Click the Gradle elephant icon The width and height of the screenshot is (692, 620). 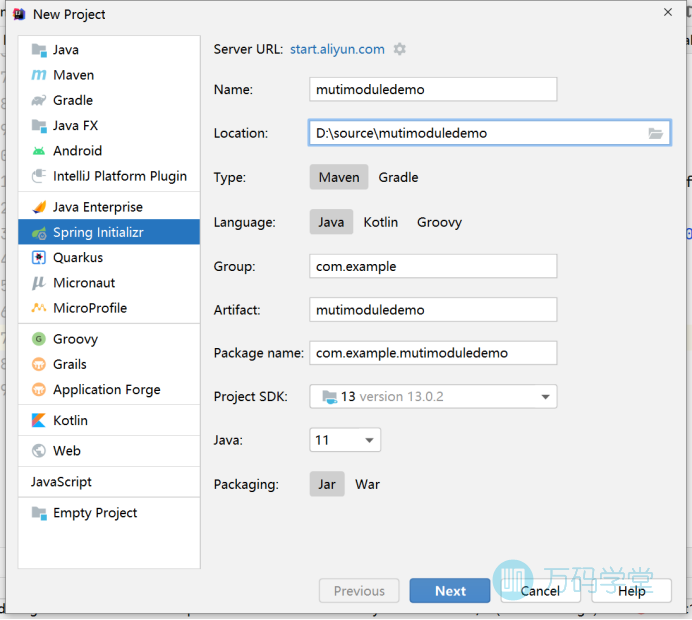coord(39,101)
